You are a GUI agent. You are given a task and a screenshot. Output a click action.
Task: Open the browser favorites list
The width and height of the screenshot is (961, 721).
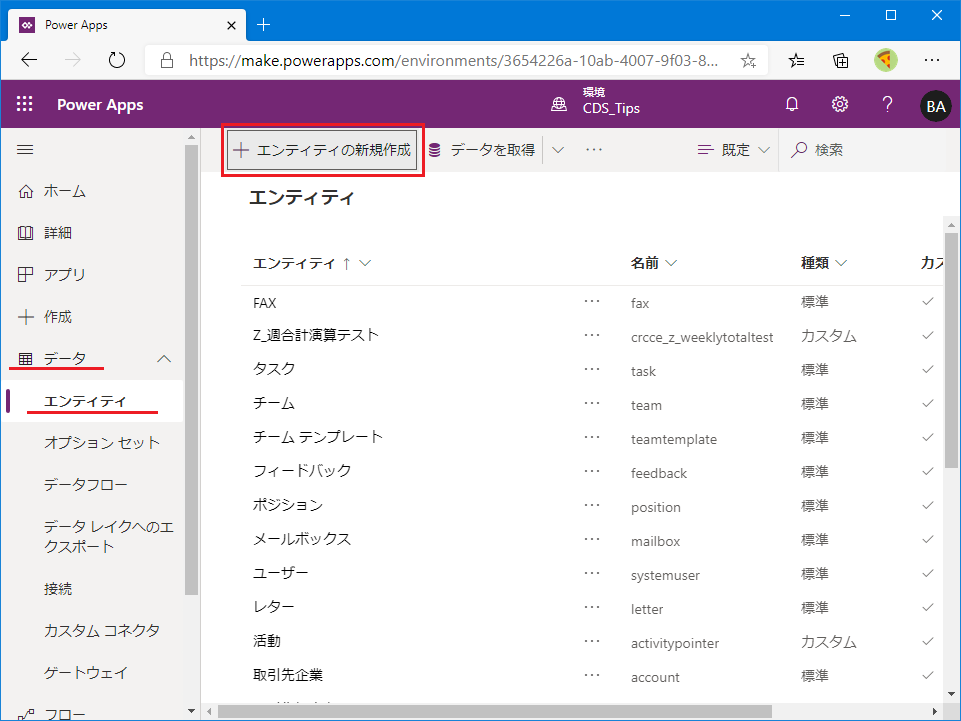point(796,60)
